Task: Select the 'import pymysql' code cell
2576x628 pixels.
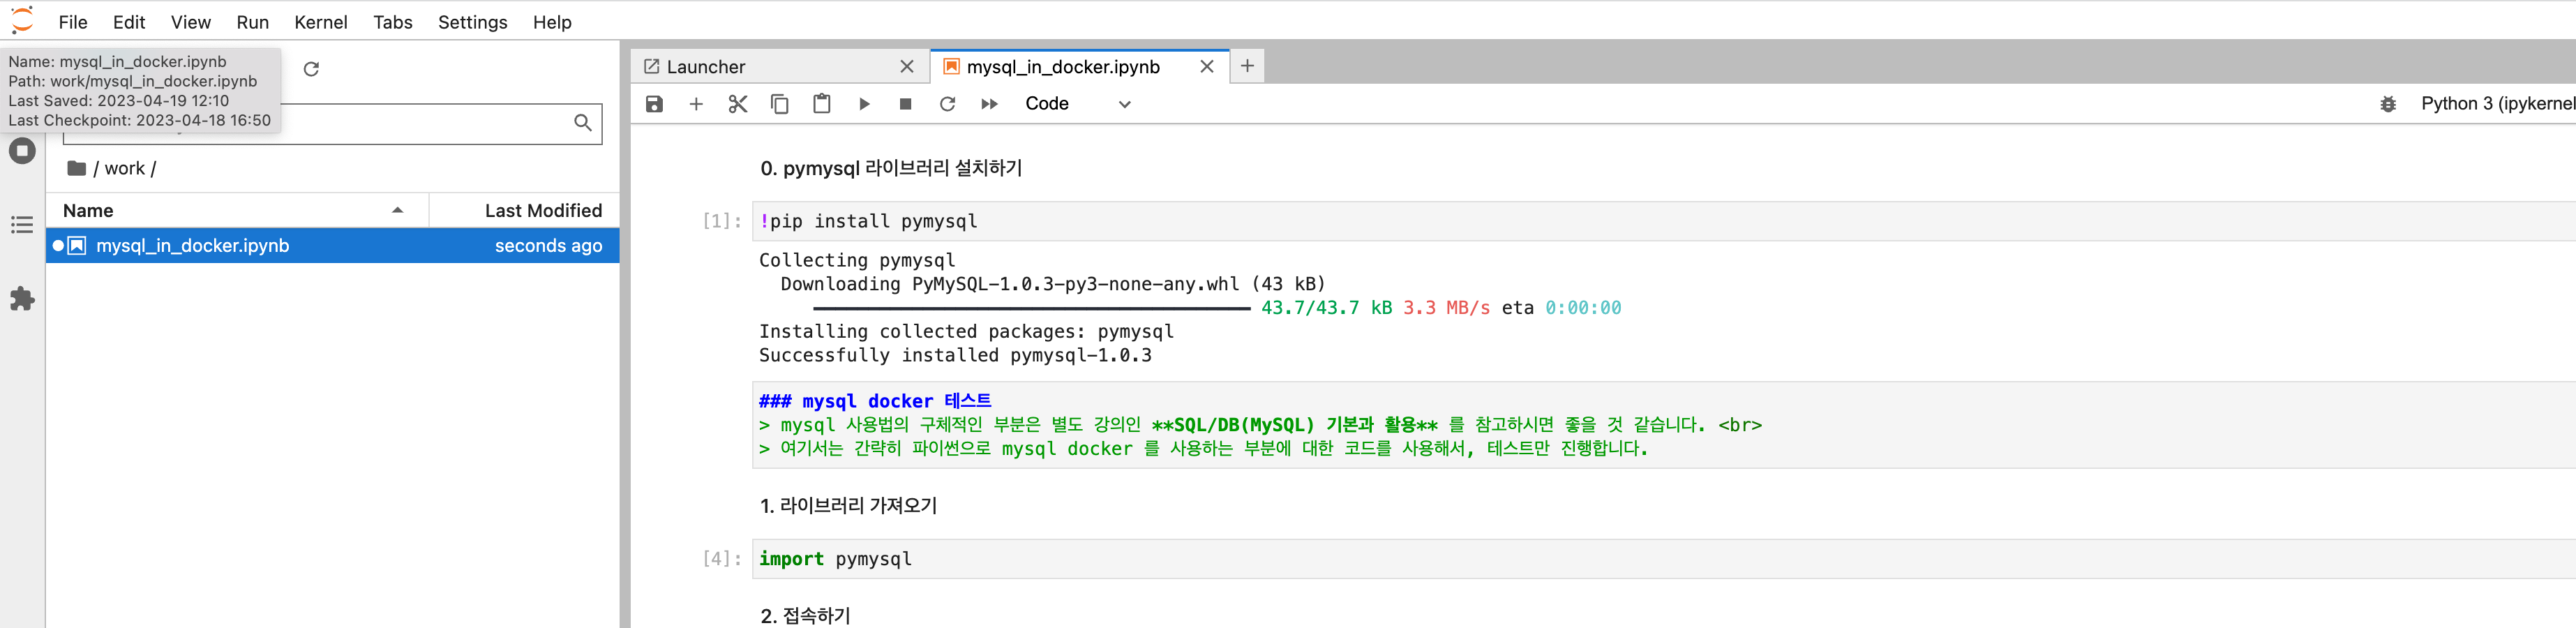Action: pyautogui.click(x=1664, y=559)
